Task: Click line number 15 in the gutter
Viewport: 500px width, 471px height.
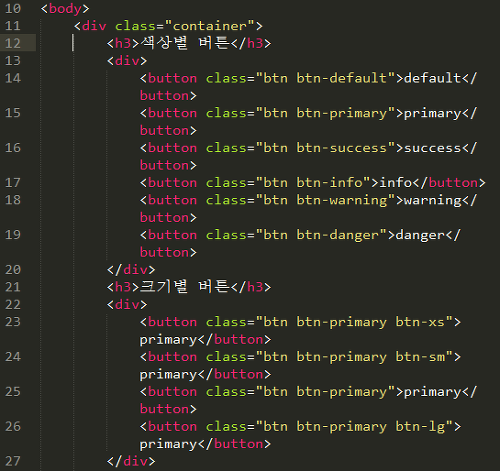Action: coord(13,113)
